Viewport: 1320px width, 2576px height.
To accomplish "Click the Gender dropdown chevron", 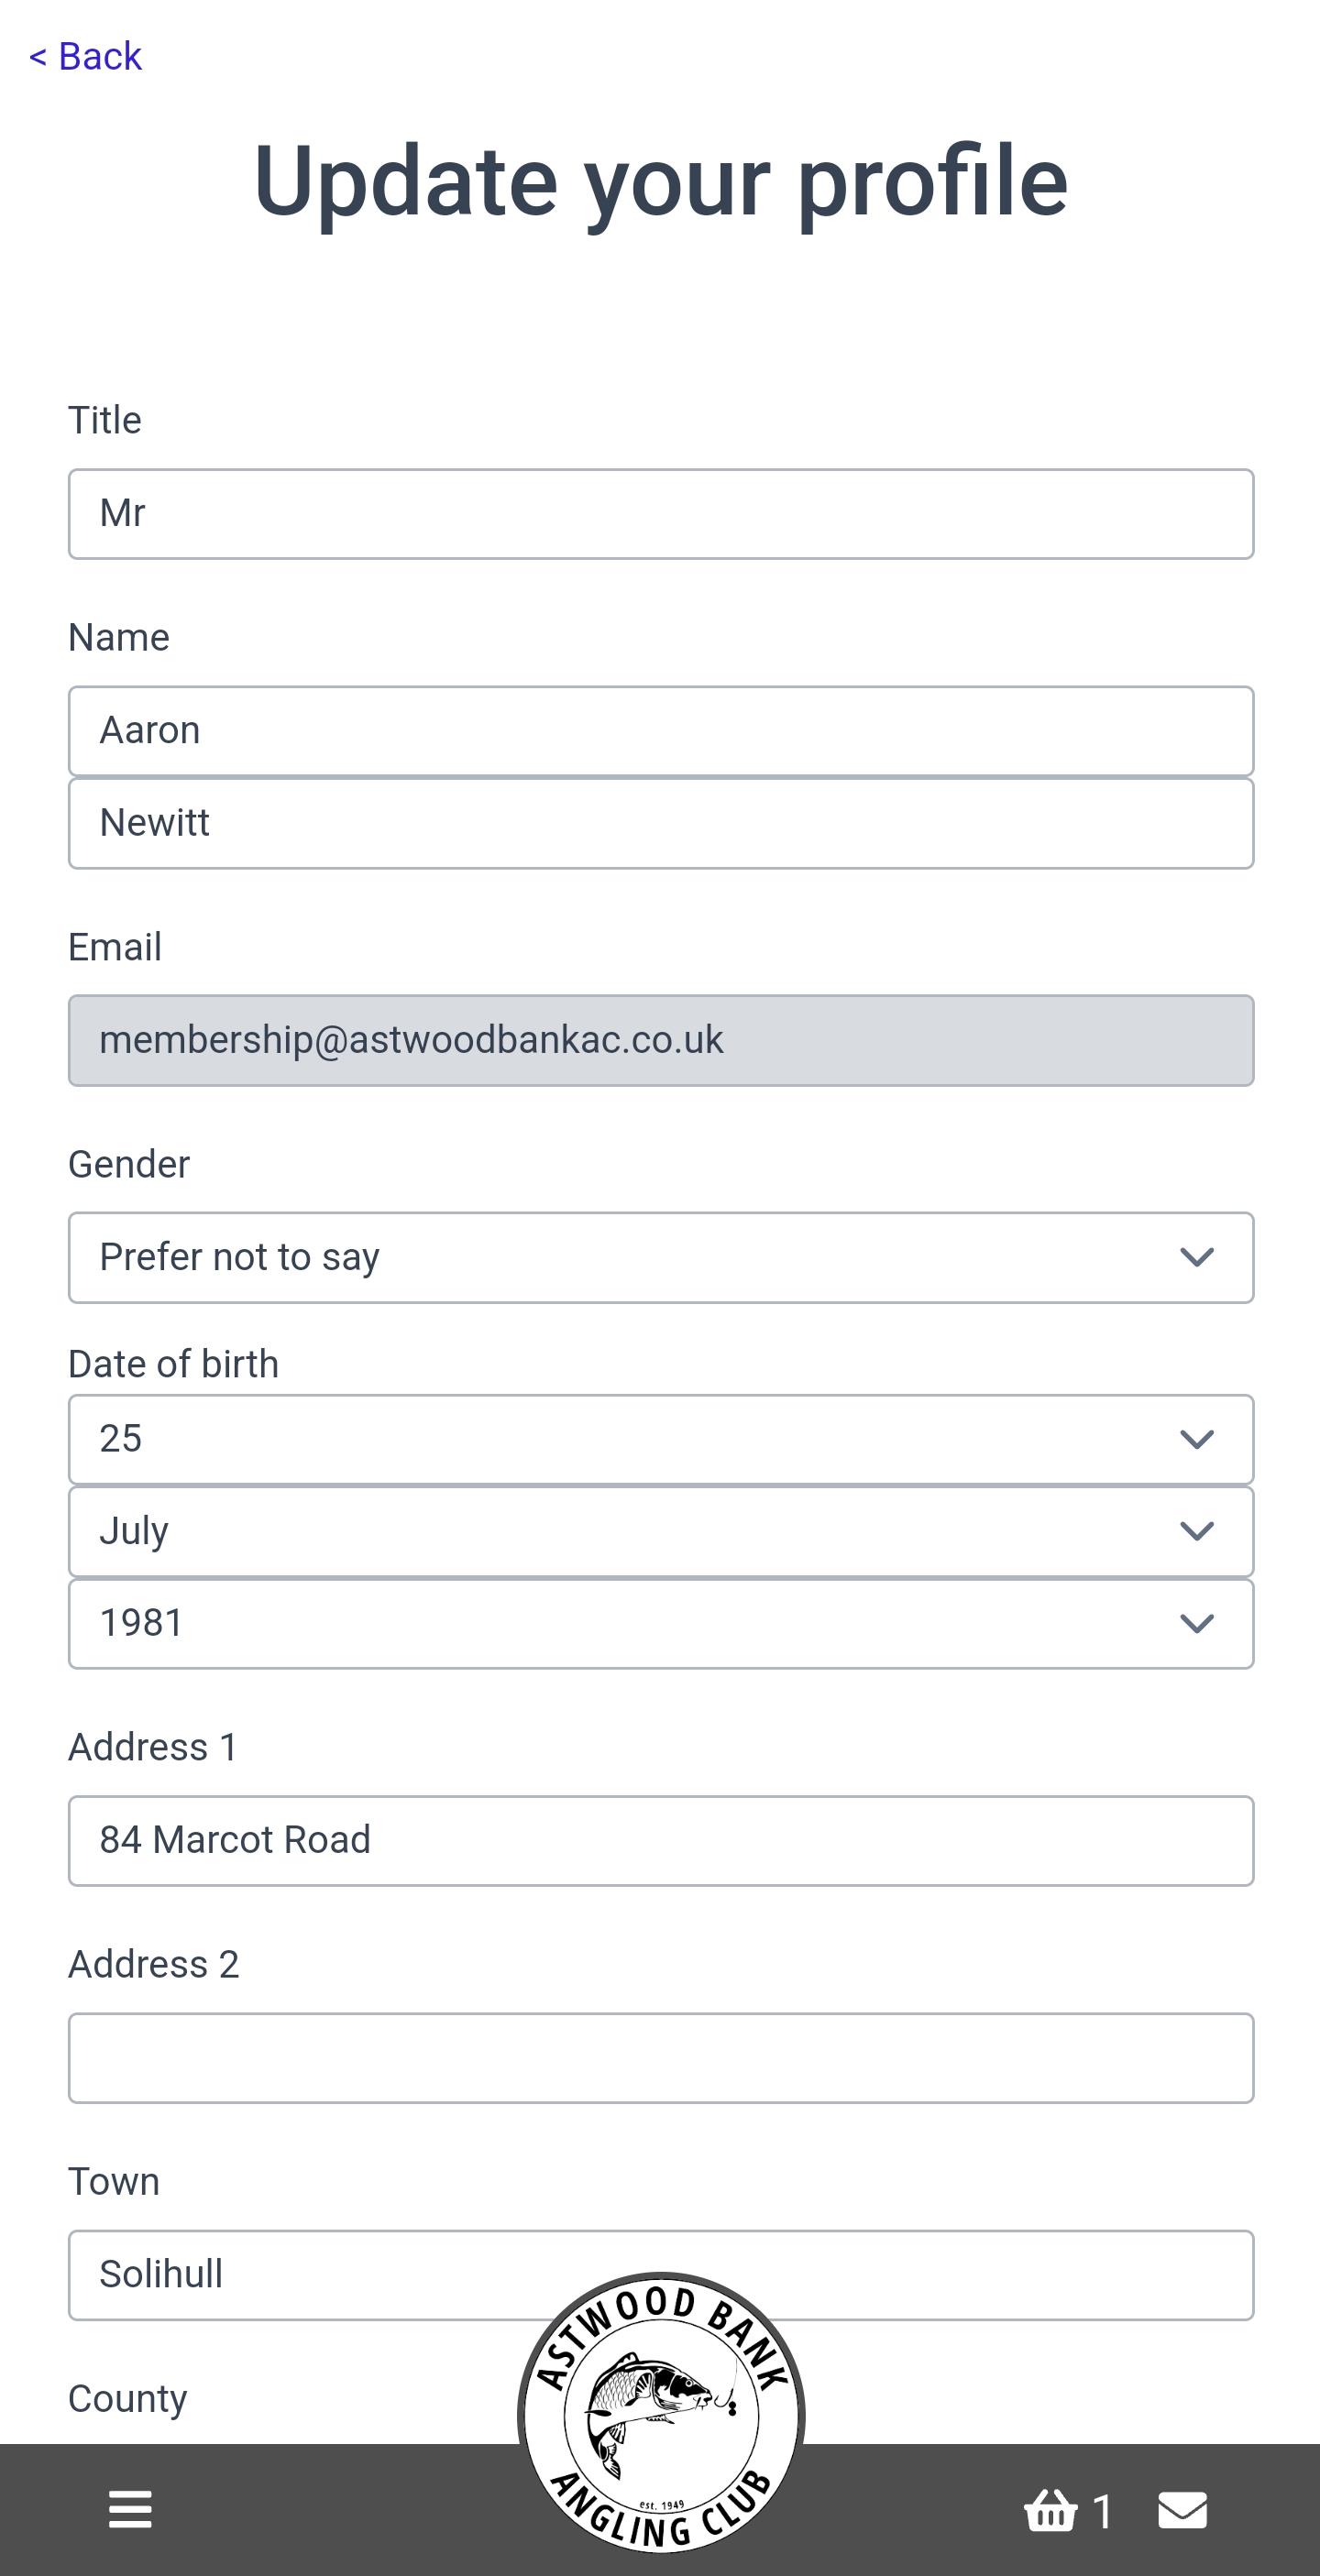I will tap(1197, 1257).
